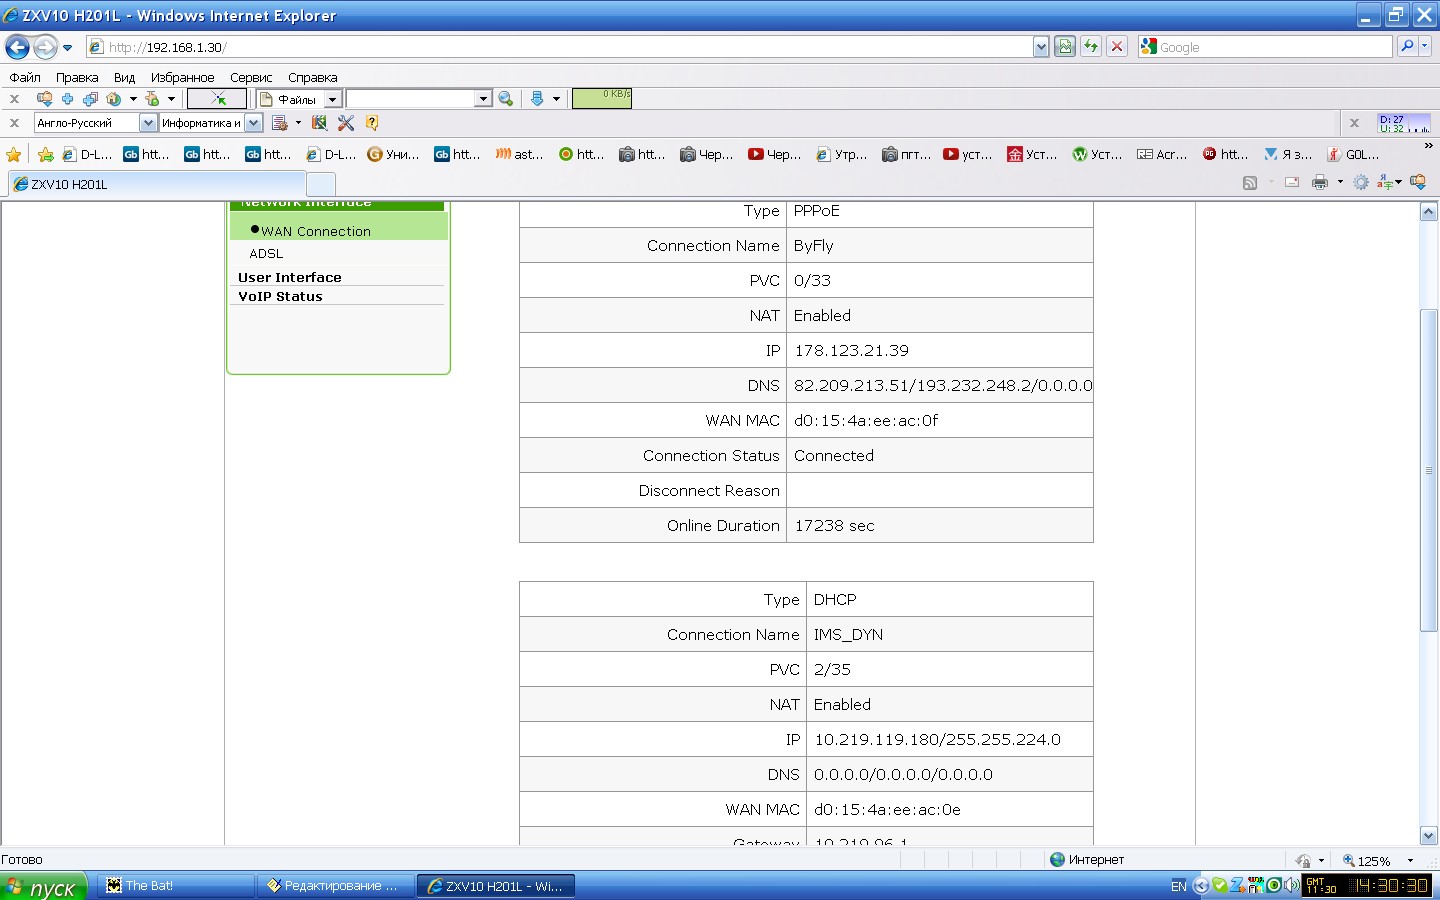The image size is (1440, 900).
Task: Open the search provider options dropdown
Action: tap(1425, 46)
